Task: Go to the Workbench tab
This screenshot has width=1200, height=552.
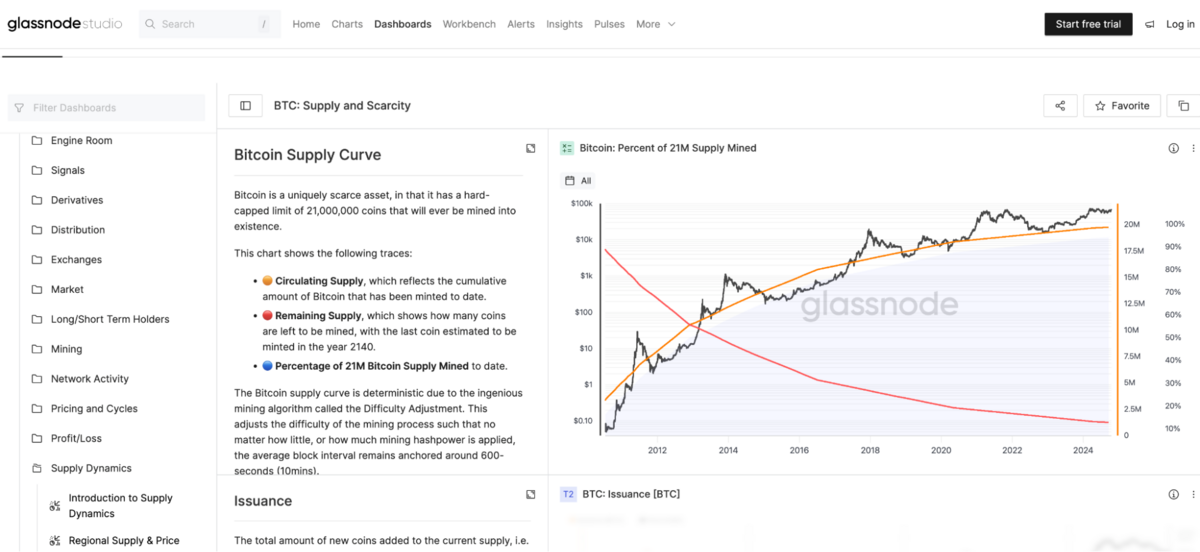Action: pos(469,24)
